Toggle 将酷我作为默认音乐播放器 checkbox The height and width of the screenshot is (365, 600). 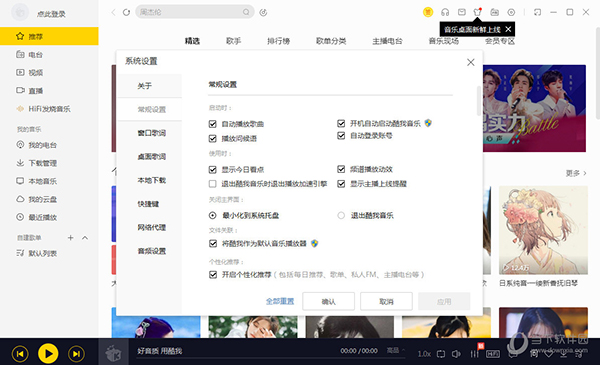coord(213,243)
